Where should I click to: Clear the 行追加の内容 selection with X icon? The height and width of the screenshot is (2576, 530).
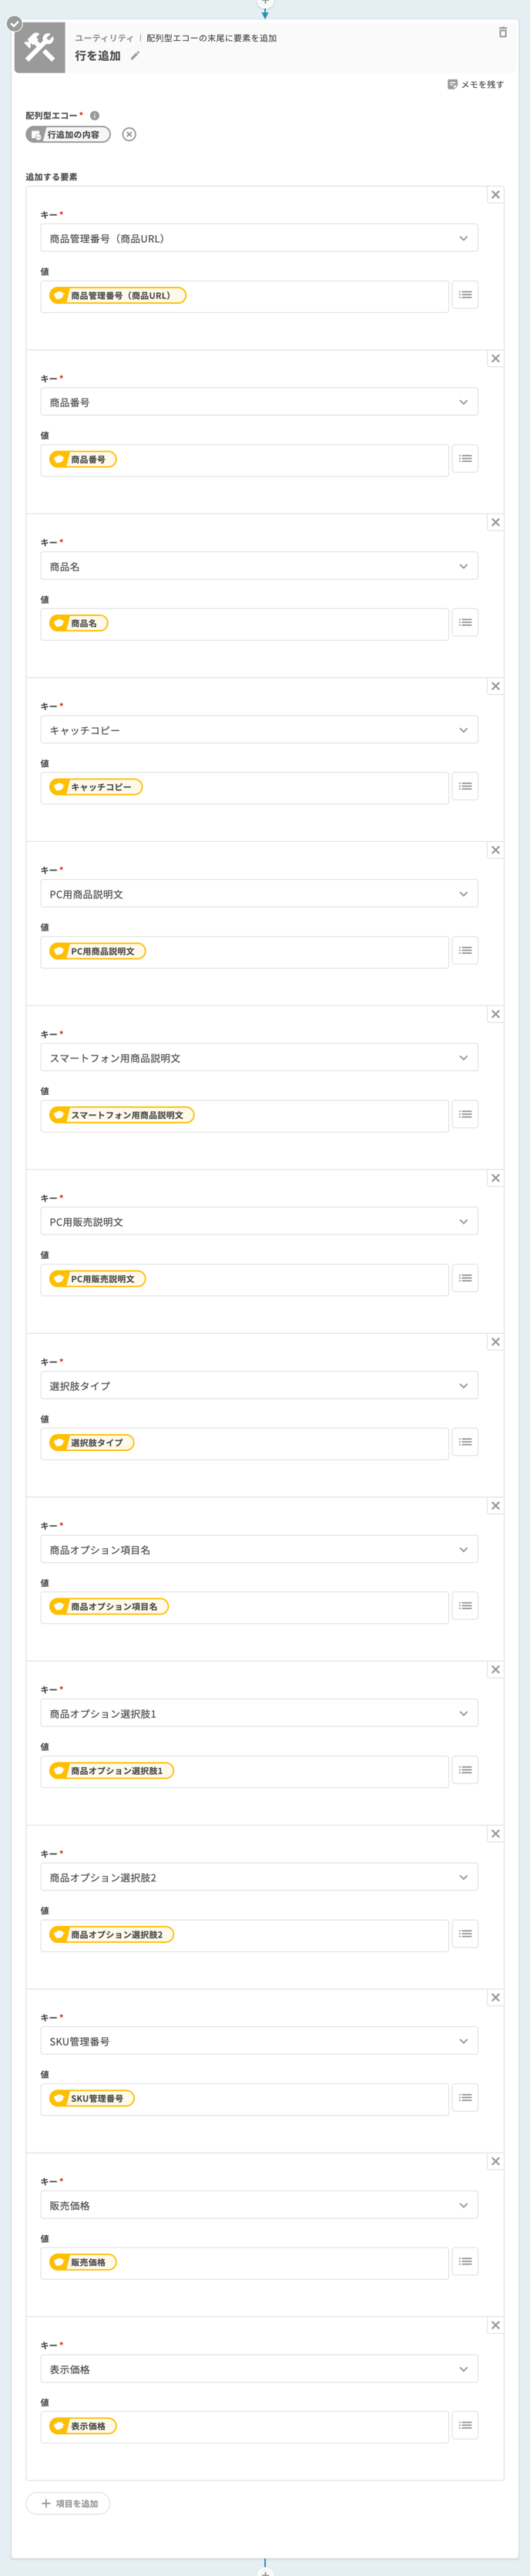(129, 135)
